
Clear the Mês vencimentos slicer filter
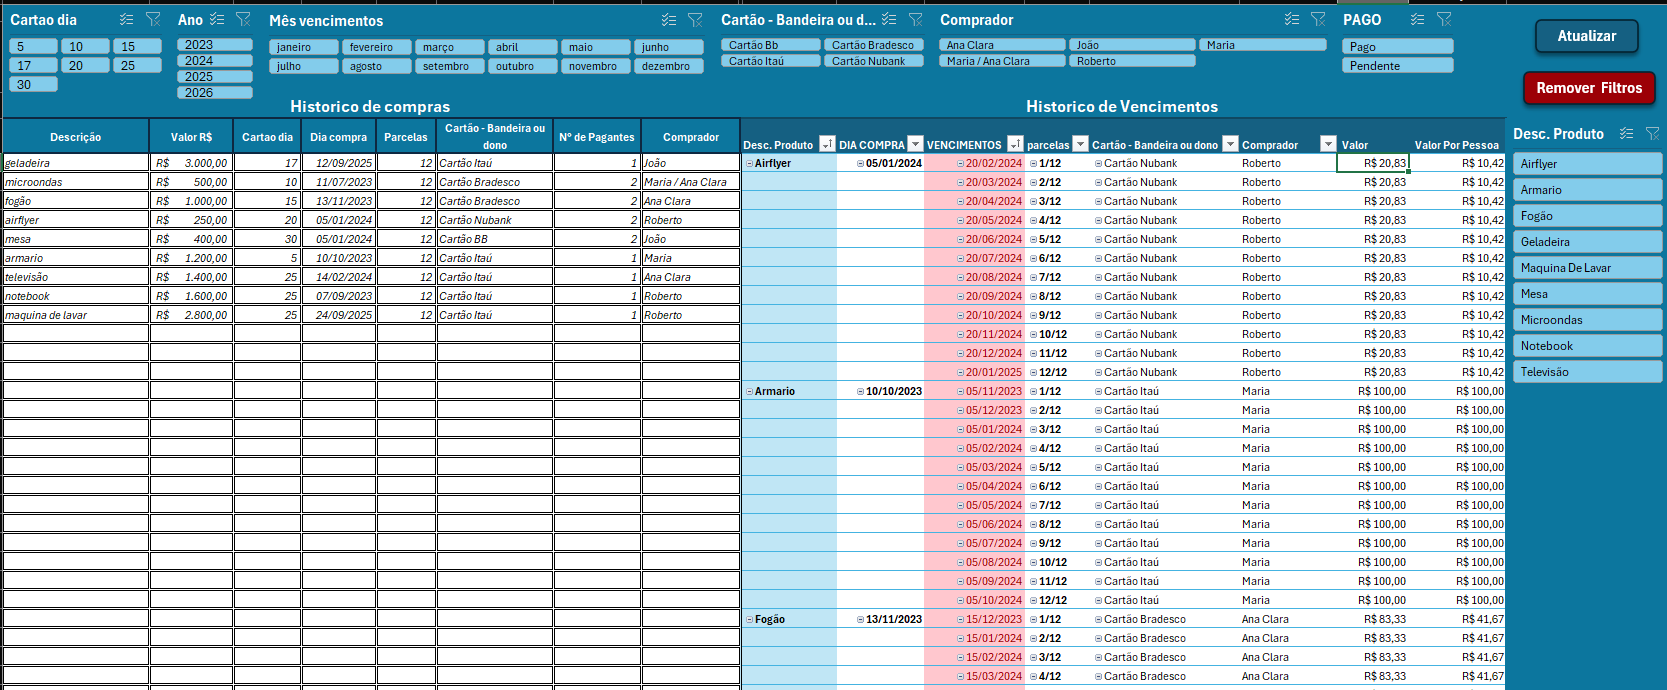(x=695, y=20)
